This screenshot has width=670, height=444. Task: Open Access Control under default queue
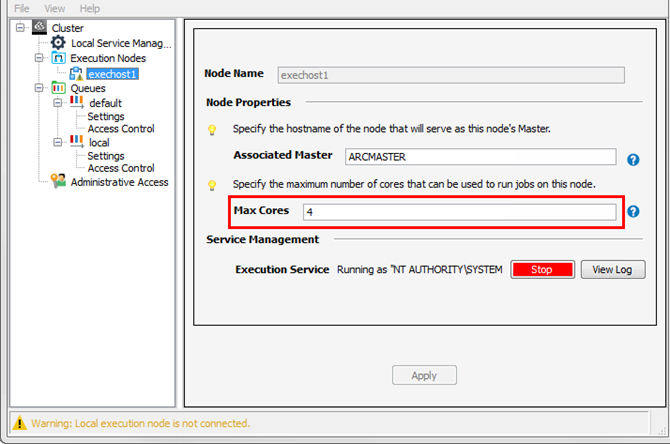pos(121,129)
